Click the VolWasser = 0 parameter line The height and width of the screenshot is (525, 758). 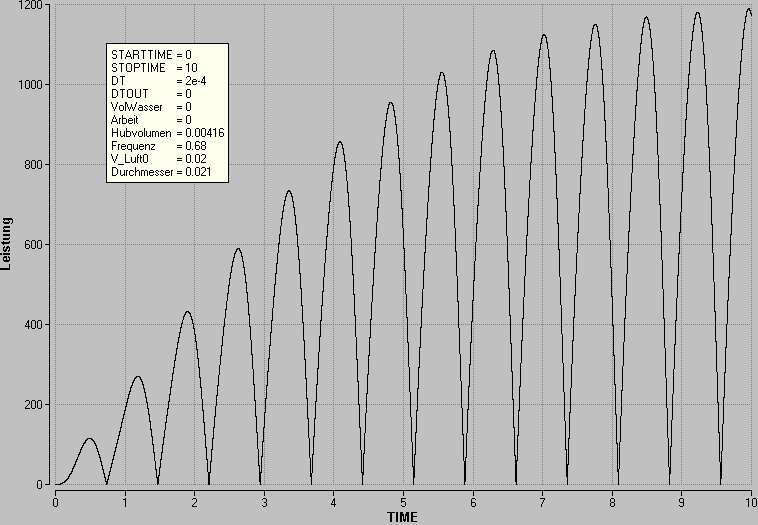tap(151, 107)
